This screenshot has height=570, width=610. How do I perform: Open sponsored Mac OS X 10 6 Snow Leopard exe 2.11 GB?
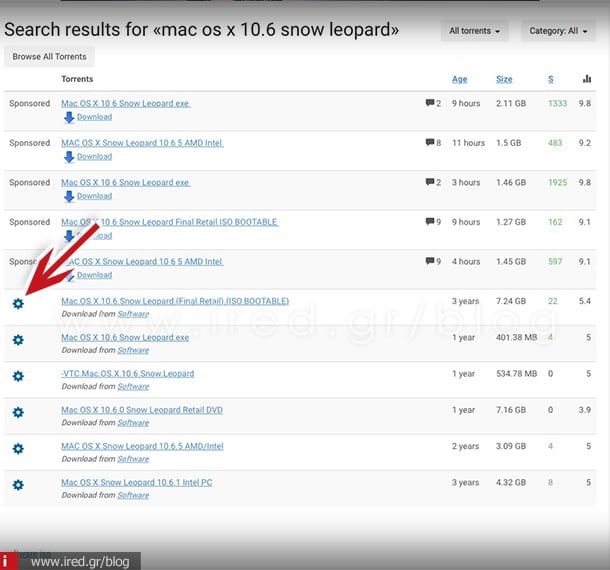click(126, 103)
